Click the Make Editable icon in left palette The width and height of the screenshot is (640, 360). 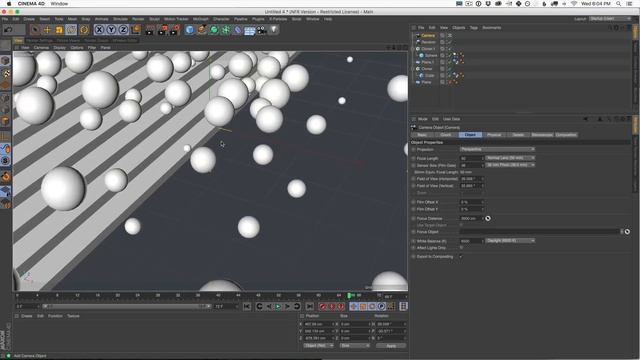pos(5,45)
